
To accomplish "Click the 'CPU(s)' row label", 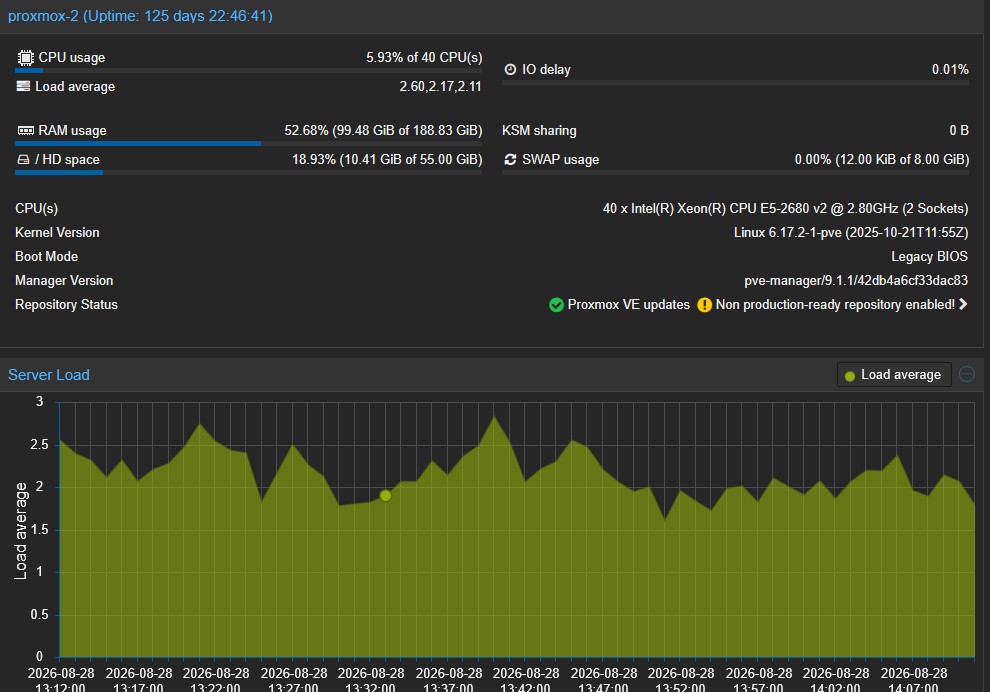I will click(37, 208).
